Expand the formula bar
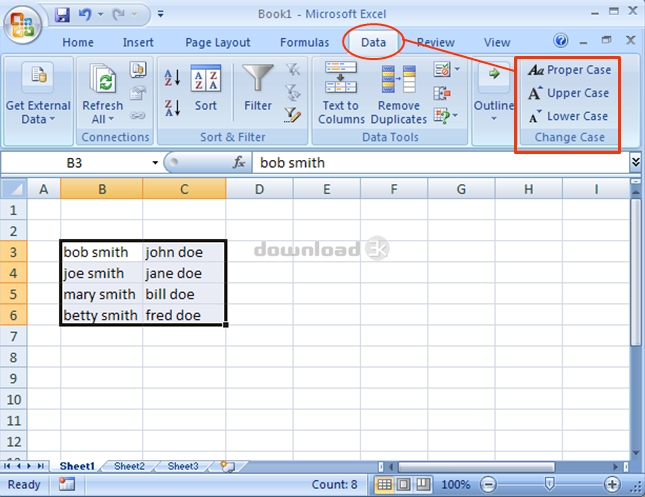645x497 pixels. pyautogui.click(x=636, y=163)
